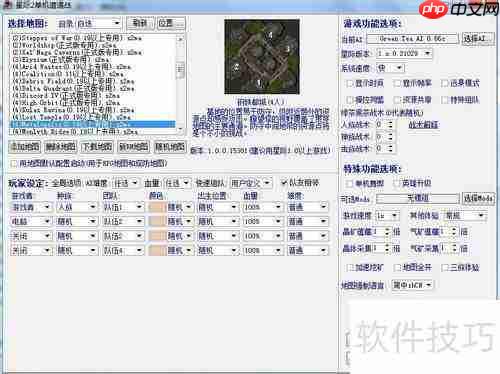Viewport: 500px width, 374px height.
Task: Click the 晶矿采集 spinner arrows
Action: tap(387, 248)
